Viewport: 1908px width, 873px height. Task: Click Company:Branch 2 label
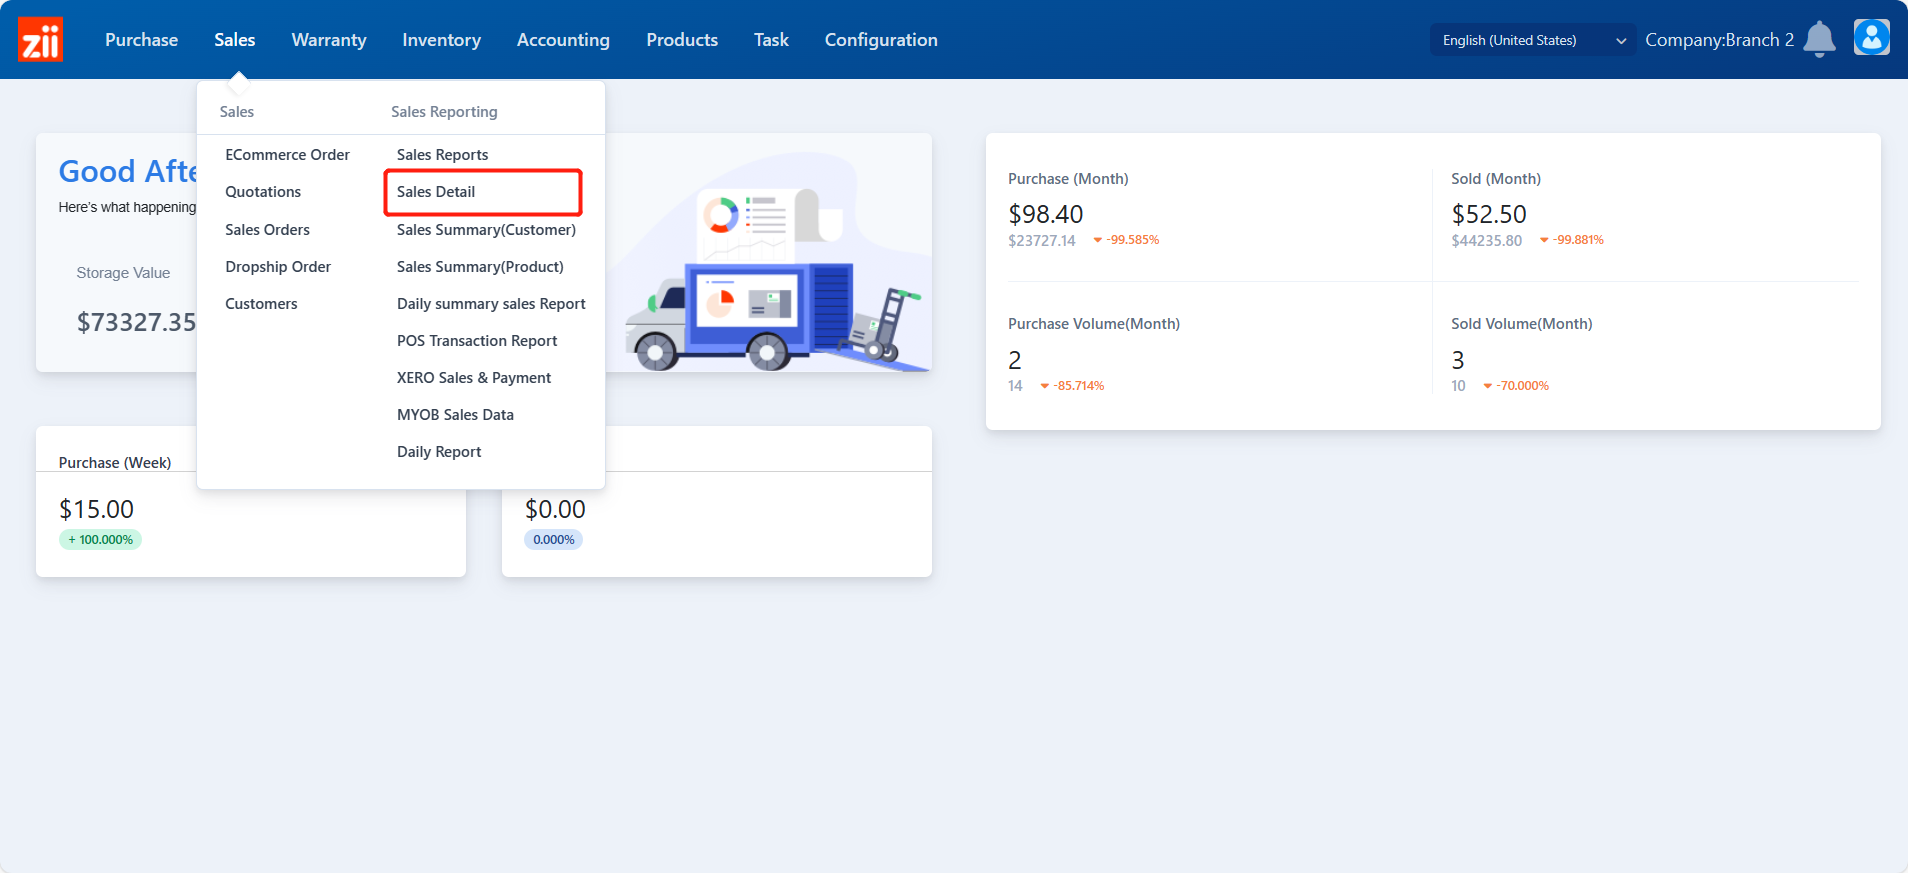pos(1719,40)
